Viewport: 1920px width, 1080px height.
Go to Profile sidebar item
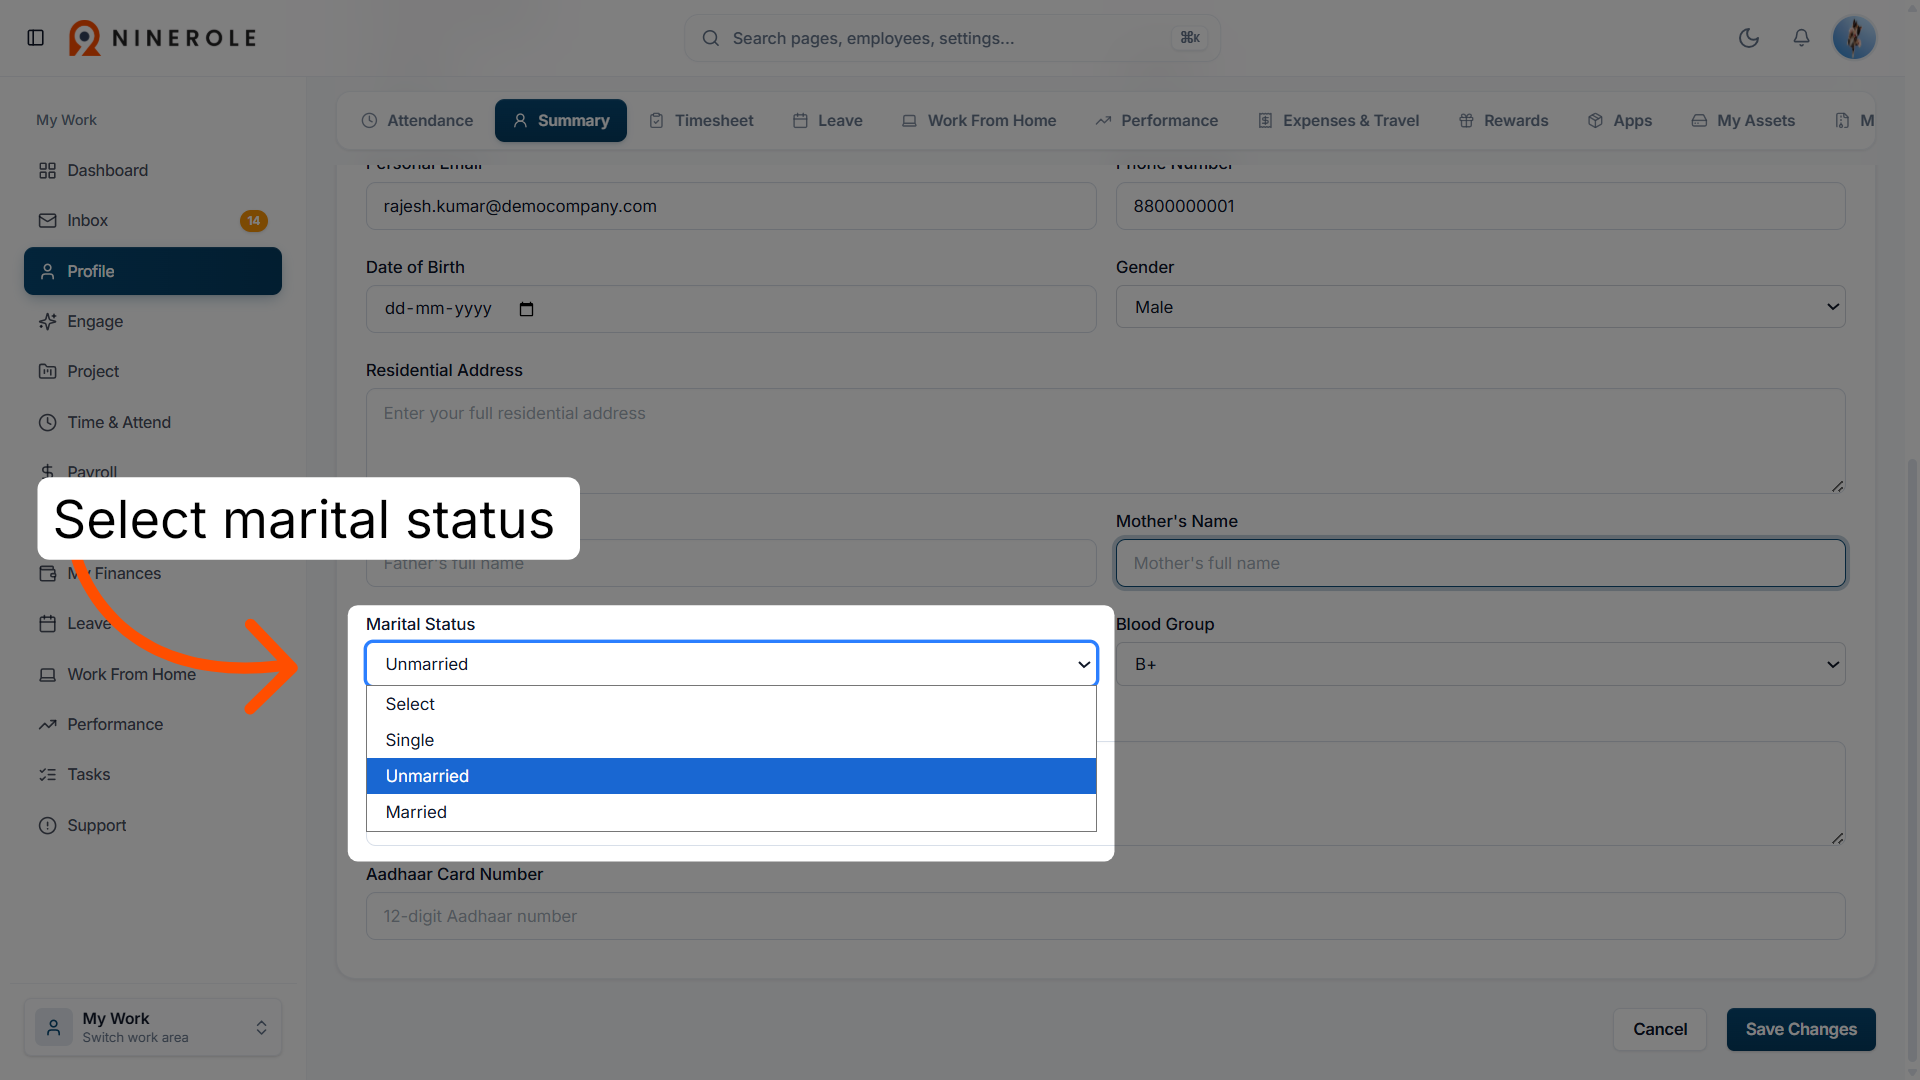coord(153,271)
